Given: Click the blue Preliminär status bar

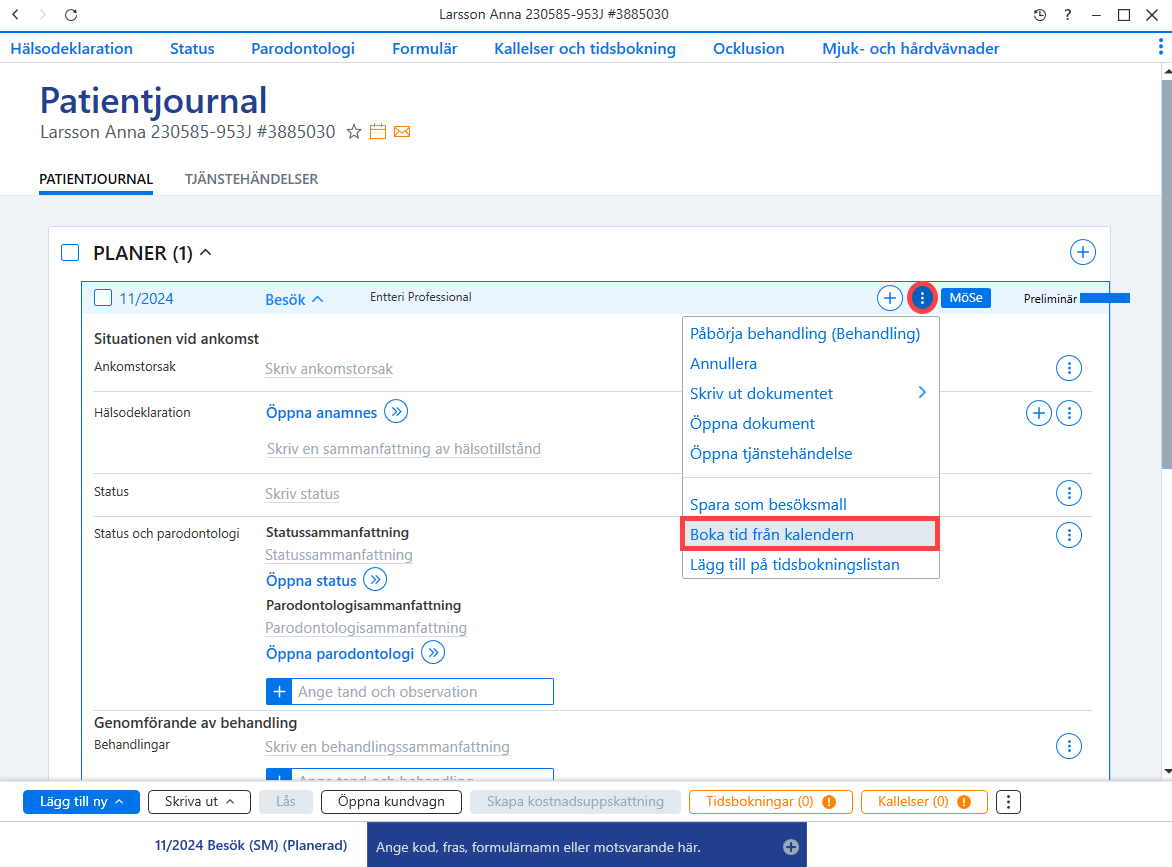Looking at the screenshot, I should [1105, 298].
